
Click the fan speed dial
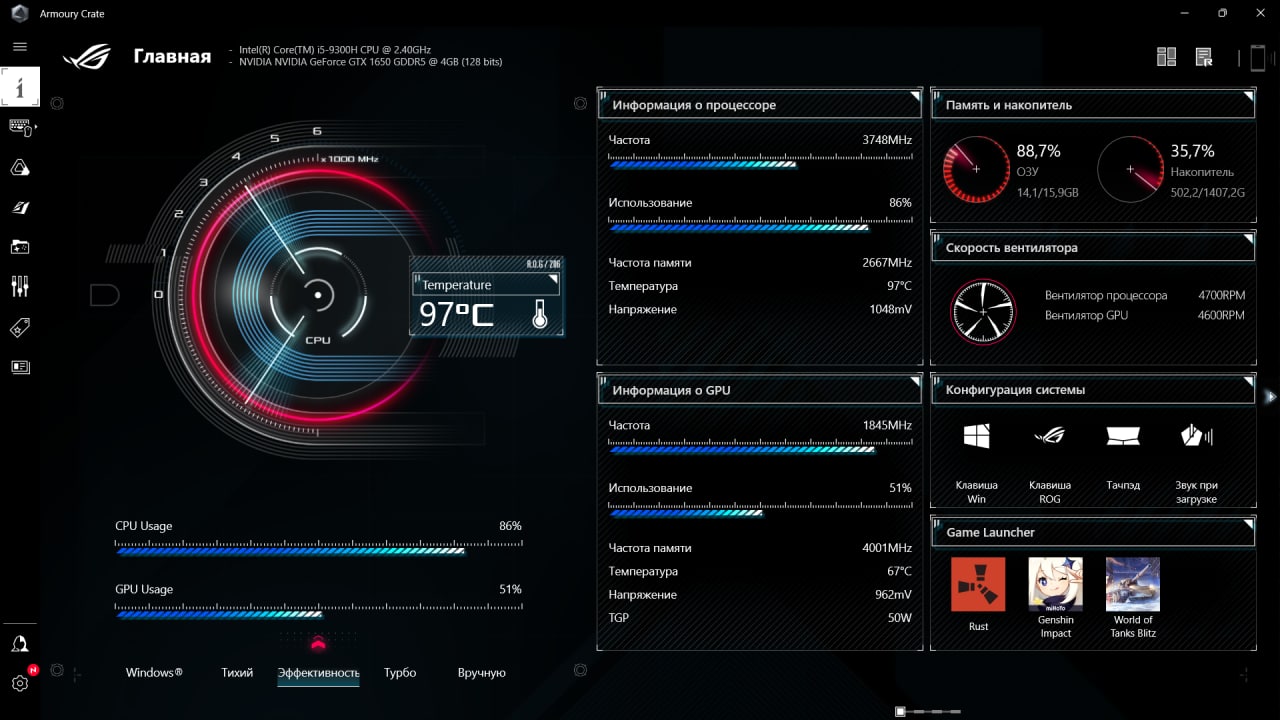[x=983, y=312]
